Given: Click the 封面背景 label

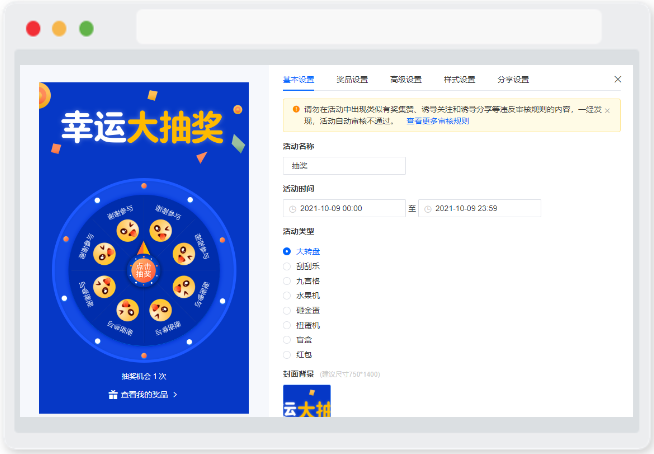Looking at the screenshot, I should (298, 374).
